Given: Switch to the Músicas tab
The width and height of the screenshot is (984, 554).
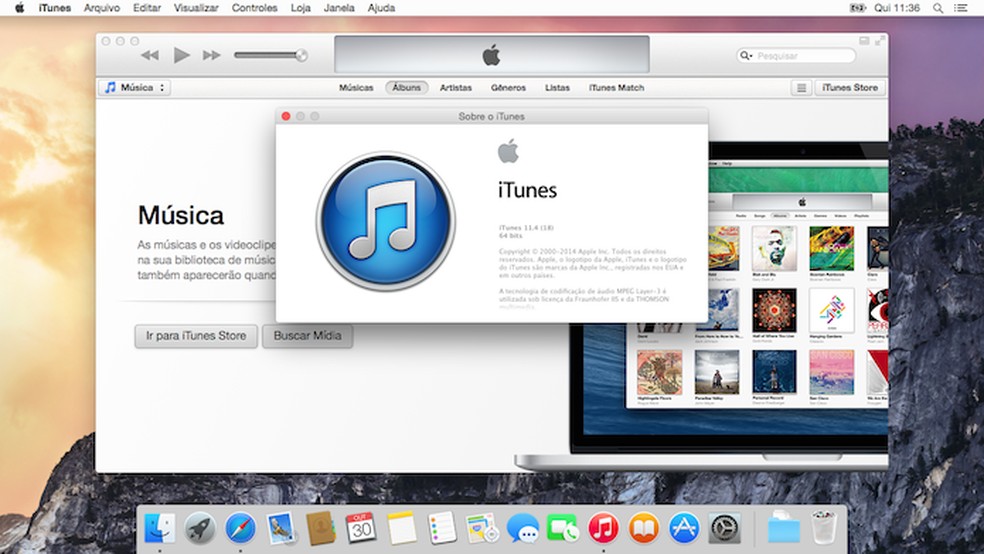Looking at the screenshot, I should click(356, 88).
